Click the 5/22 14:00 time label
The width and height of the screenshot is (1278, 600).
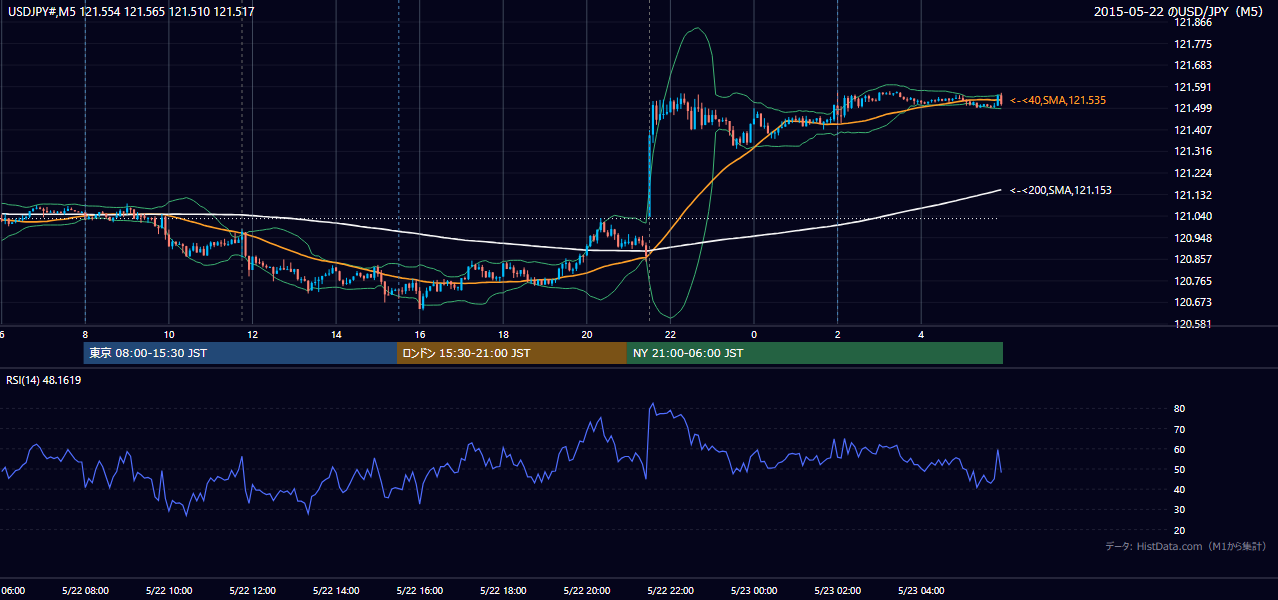pyautogui.click(x=336, y=591)
